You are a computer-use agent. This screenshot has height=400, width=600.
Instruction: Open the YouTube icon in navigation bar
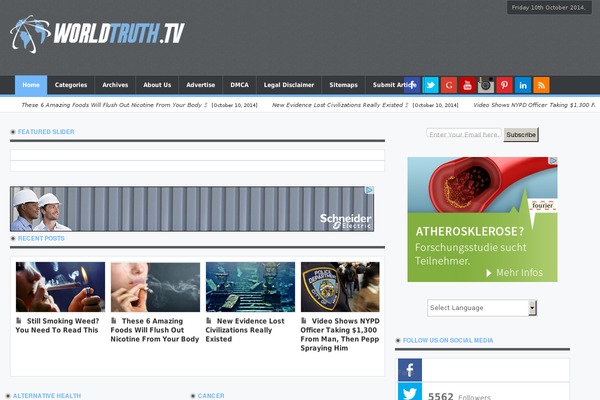coord(467,85)
